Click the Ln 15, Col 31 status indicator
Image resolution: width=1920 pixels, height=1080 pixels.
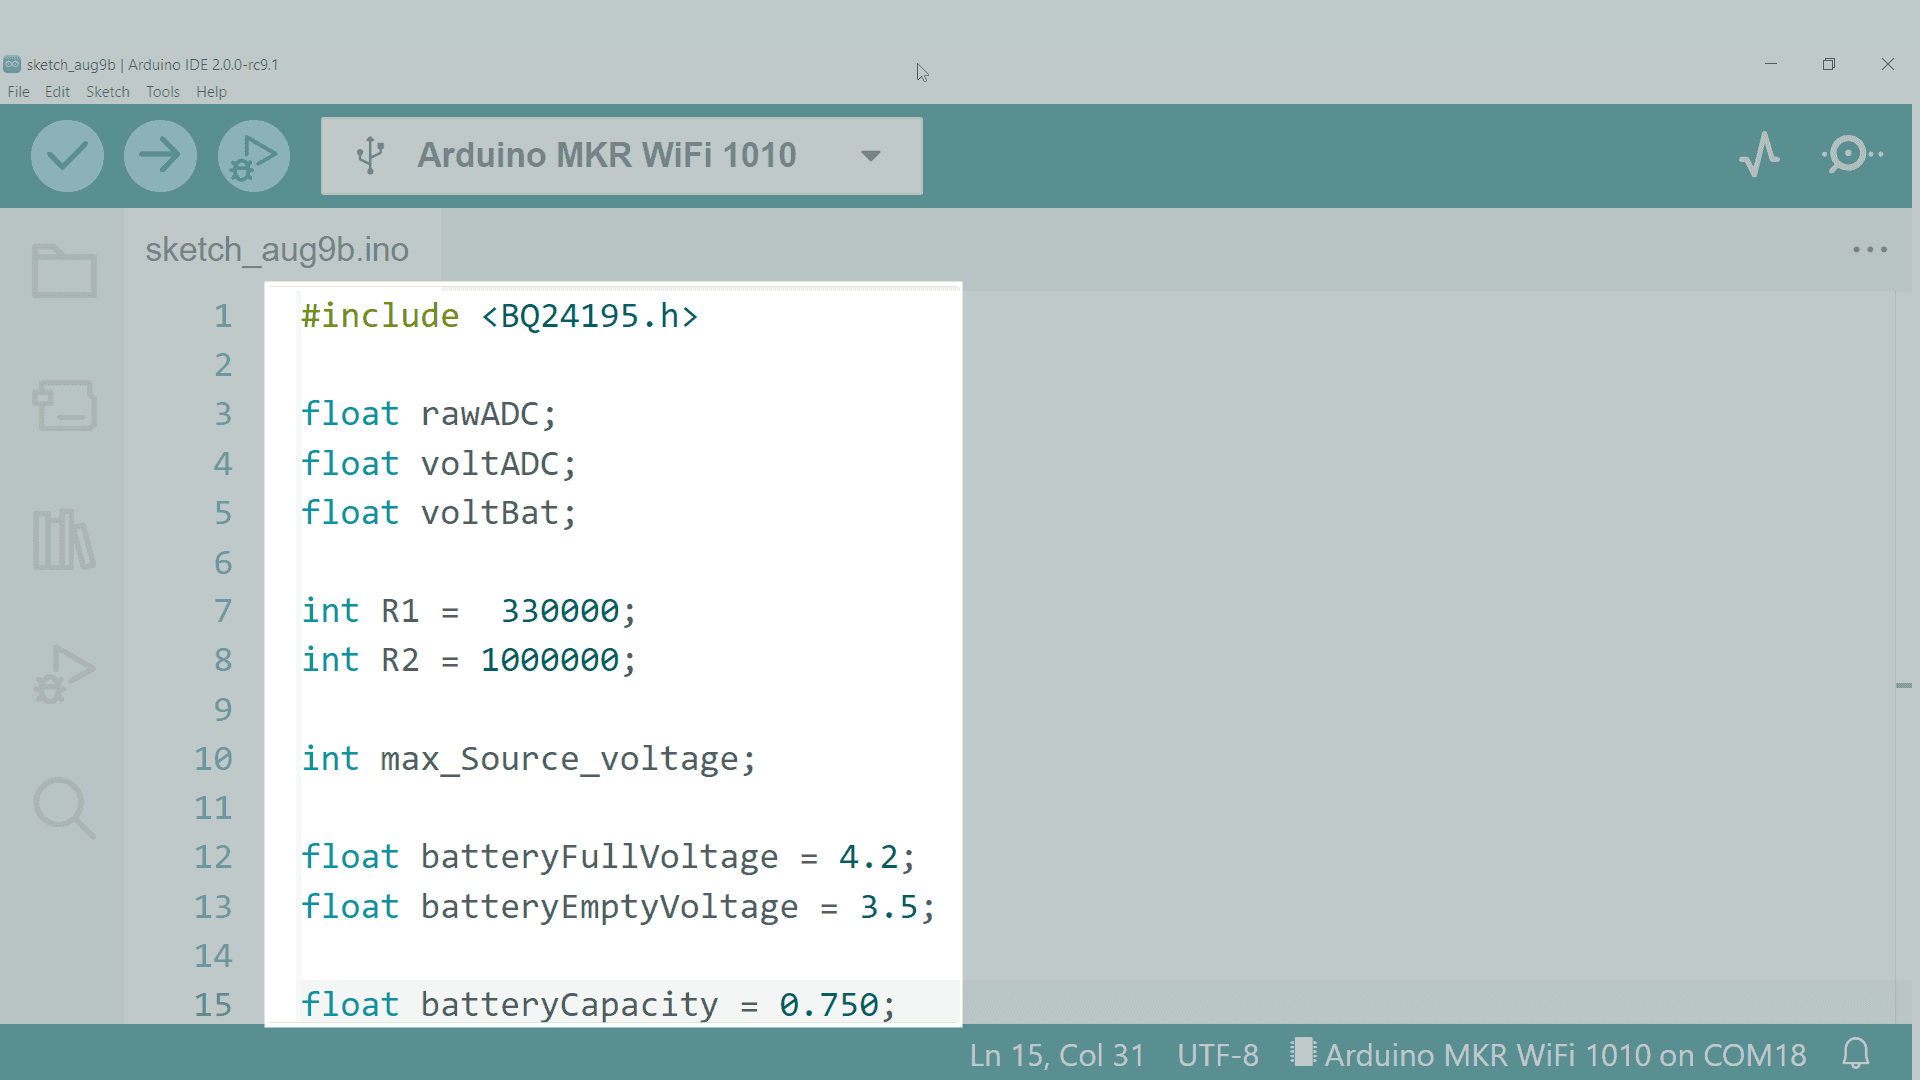tap(1056, 1055)
